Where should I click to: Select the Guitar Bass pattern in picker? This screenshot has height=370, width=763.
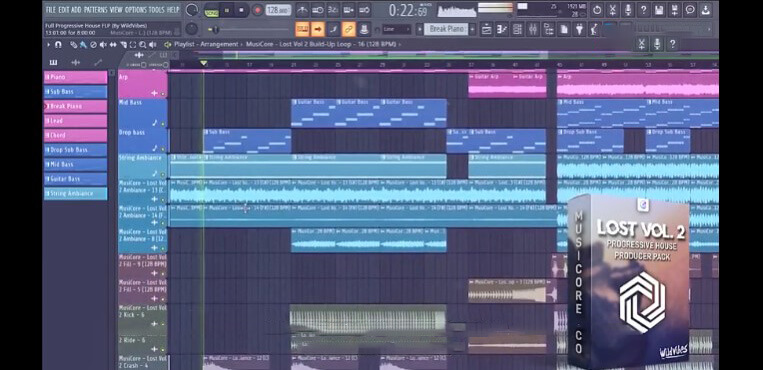click(x=75, y=179)
